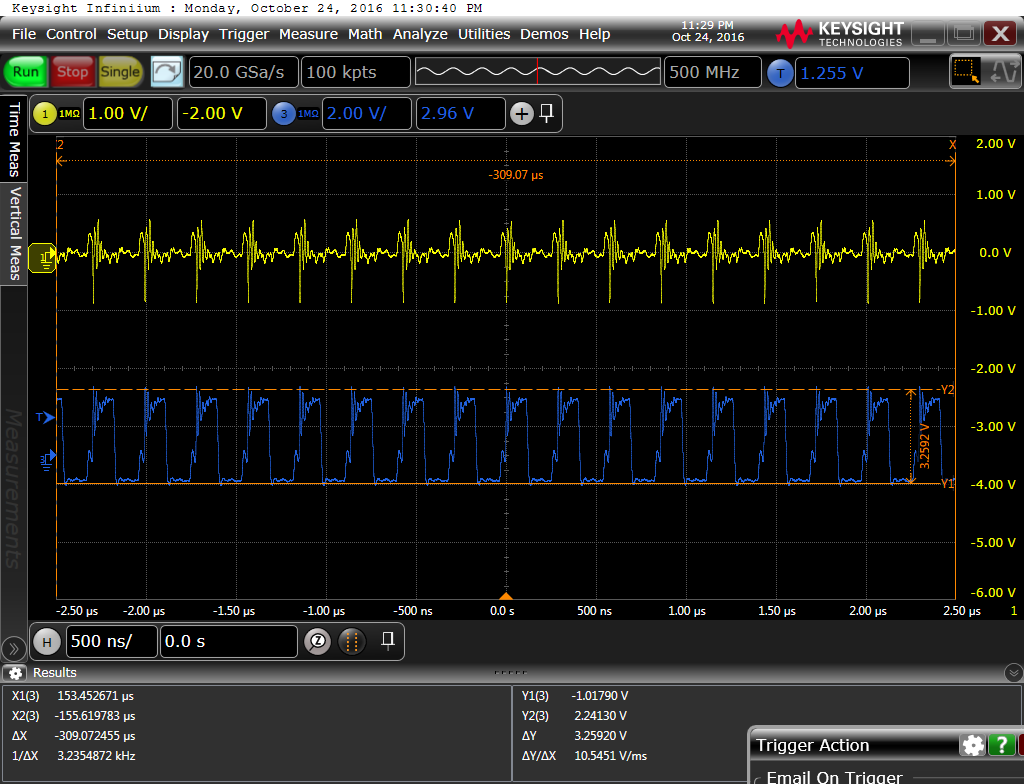Screen dimensions: 1024x784
Task: Toggle channel 1 yellow button
Action: 44,114
